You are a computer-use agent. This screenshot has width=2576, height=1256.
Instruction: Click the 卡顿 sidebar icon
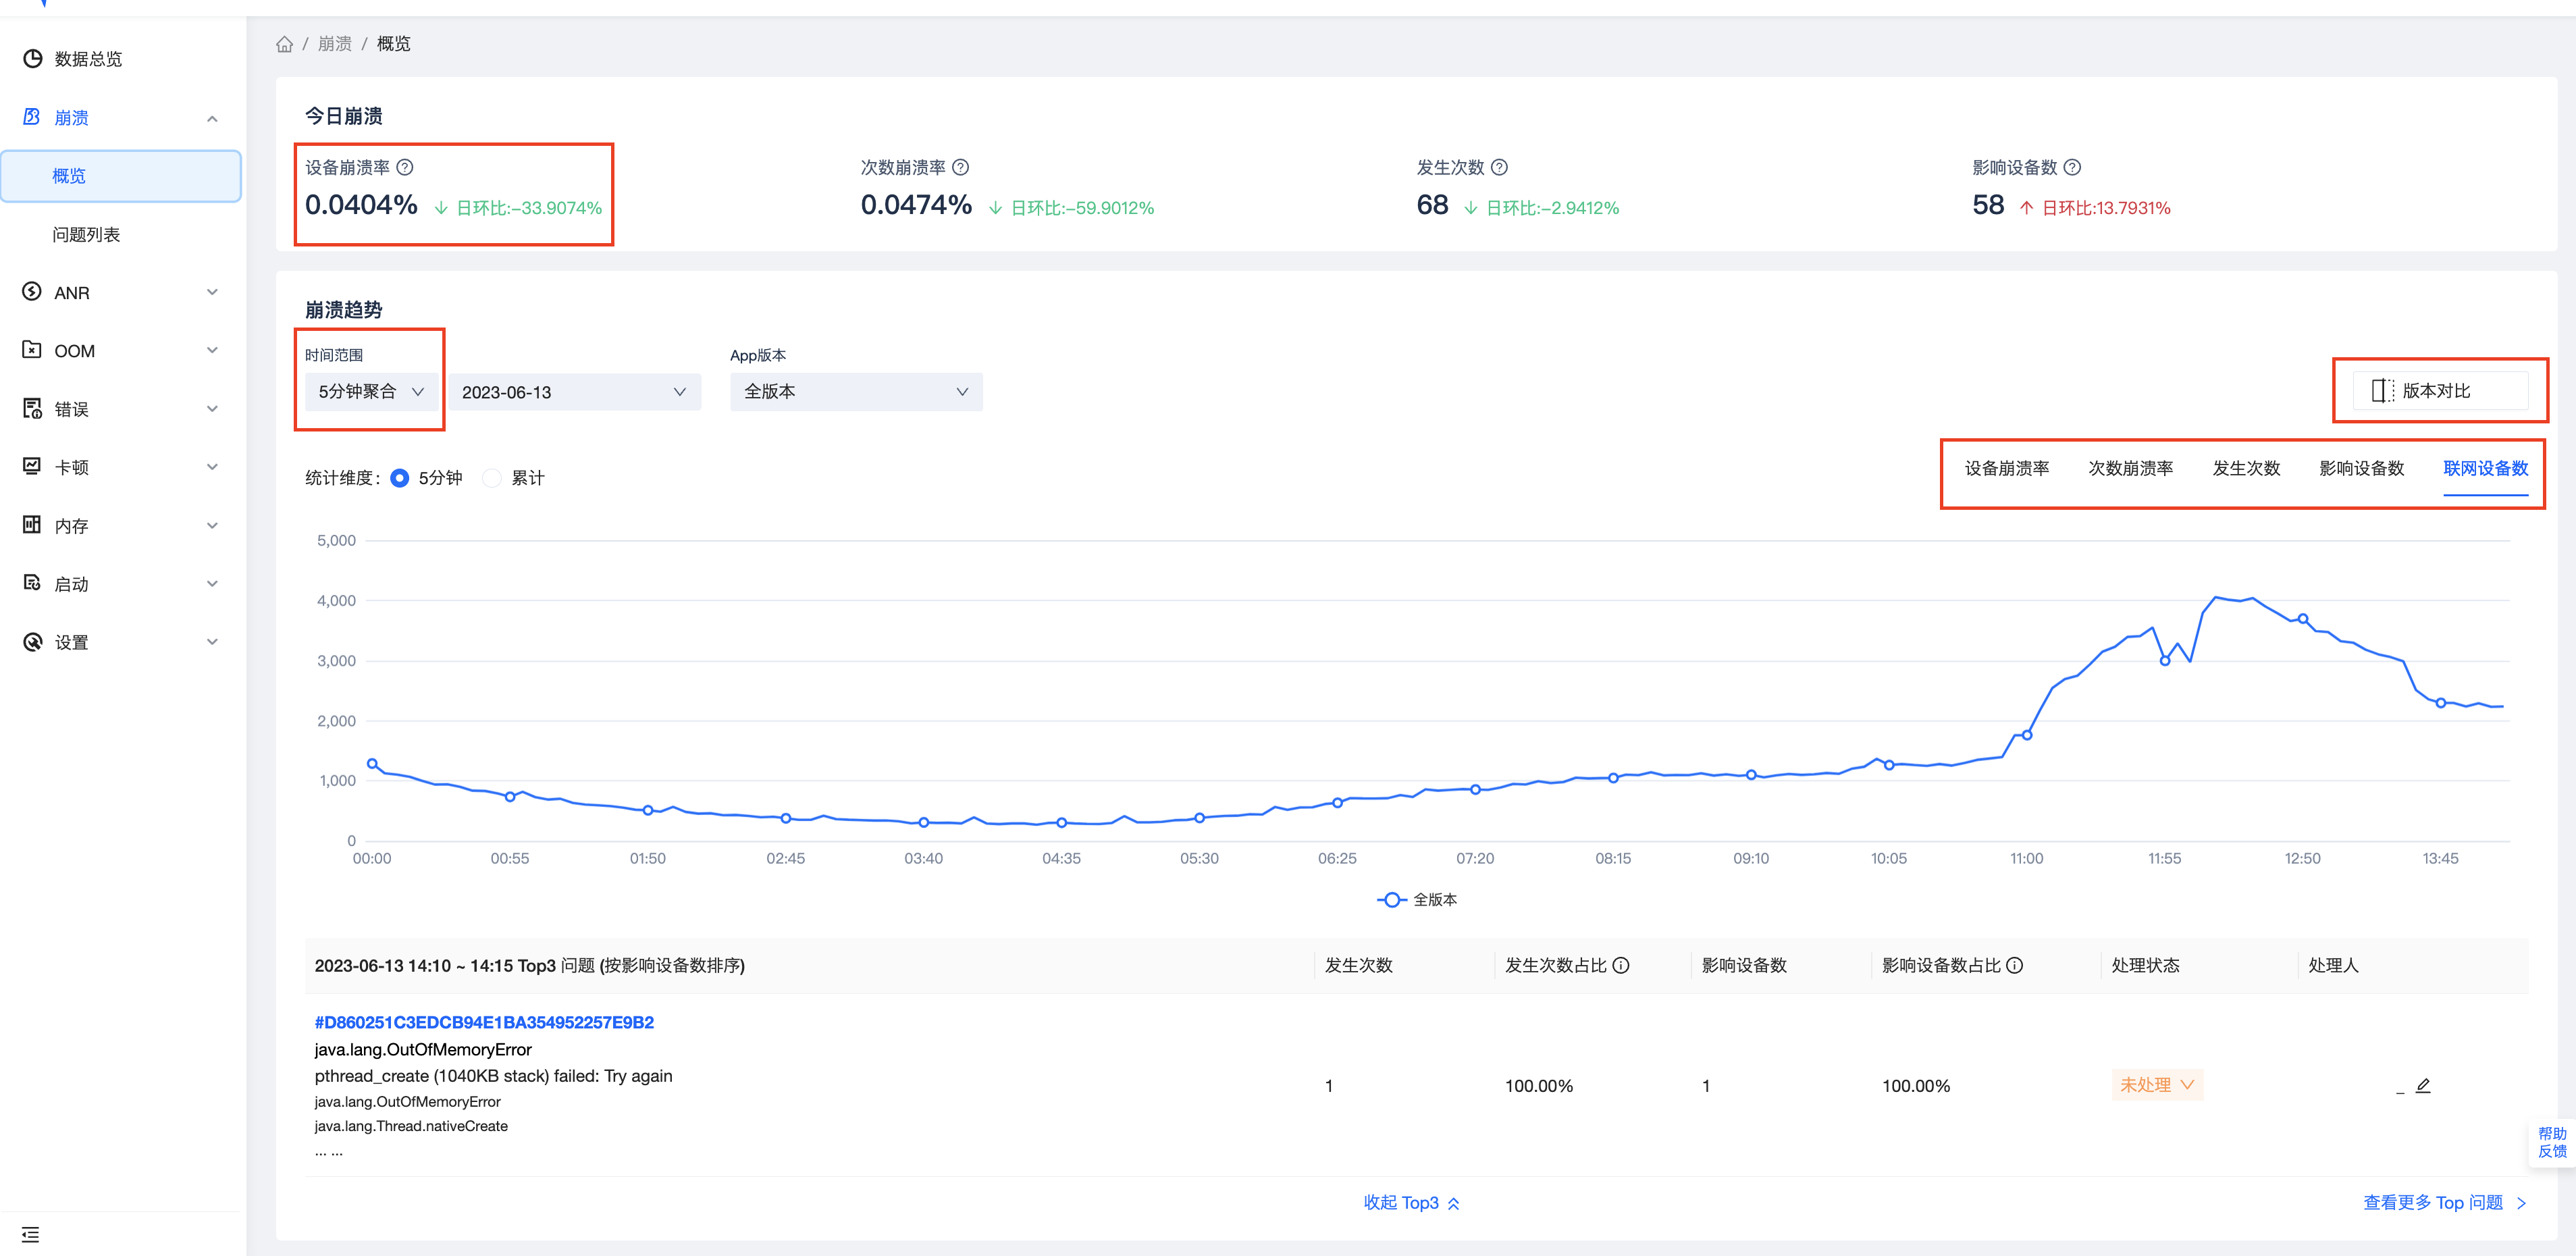(32, 466)
